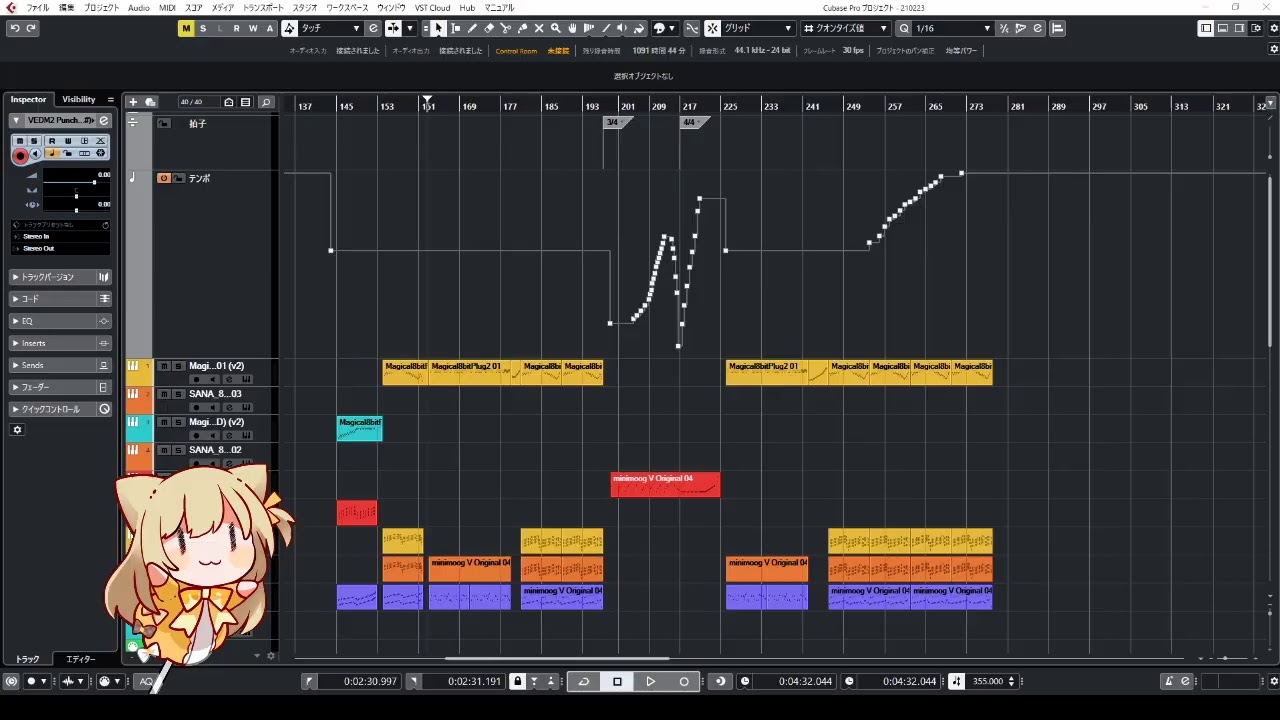Toggle the Cycle loop button in transport
The height and width of the screenshot is (720, 1280).
tap(584, 681)
